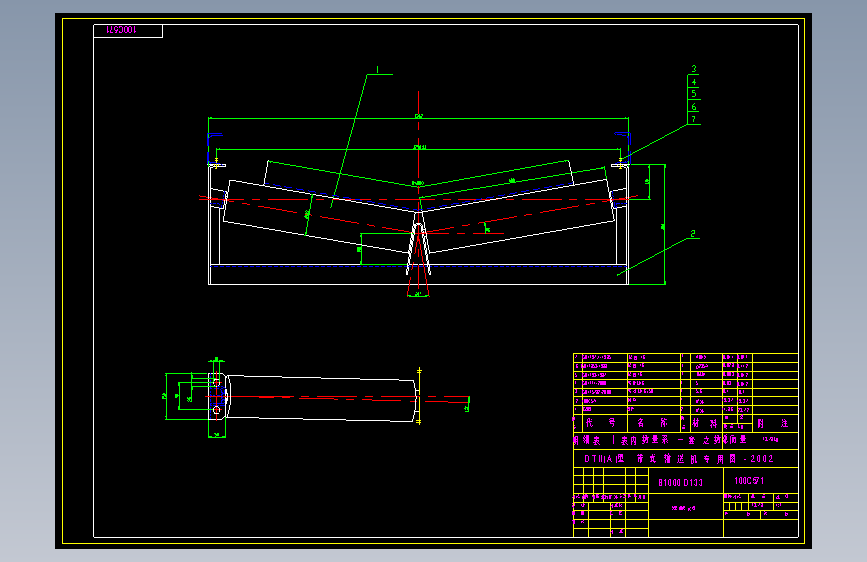The image size is (867, 562).
Task: Click the part balloon number 2
Action: [693, 234]
